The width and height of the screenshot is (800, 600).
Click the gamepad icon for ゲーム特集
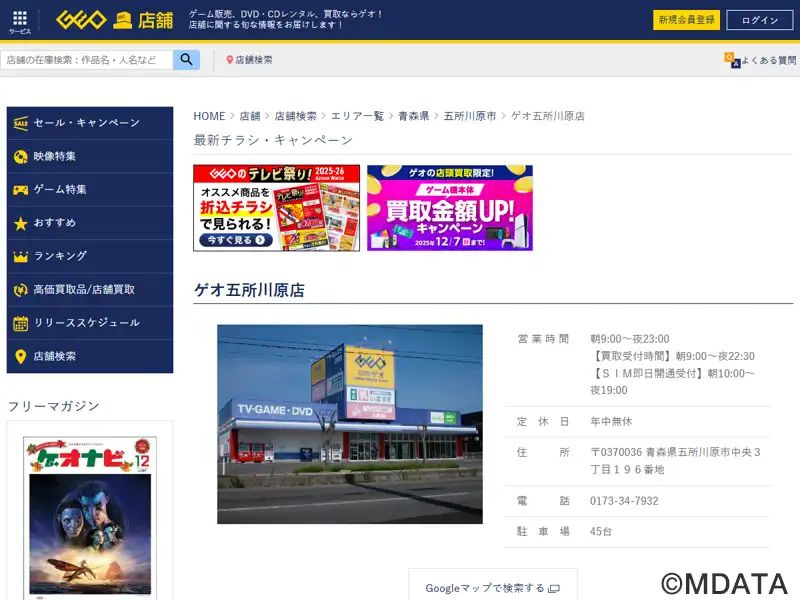[x=21, y=190]
